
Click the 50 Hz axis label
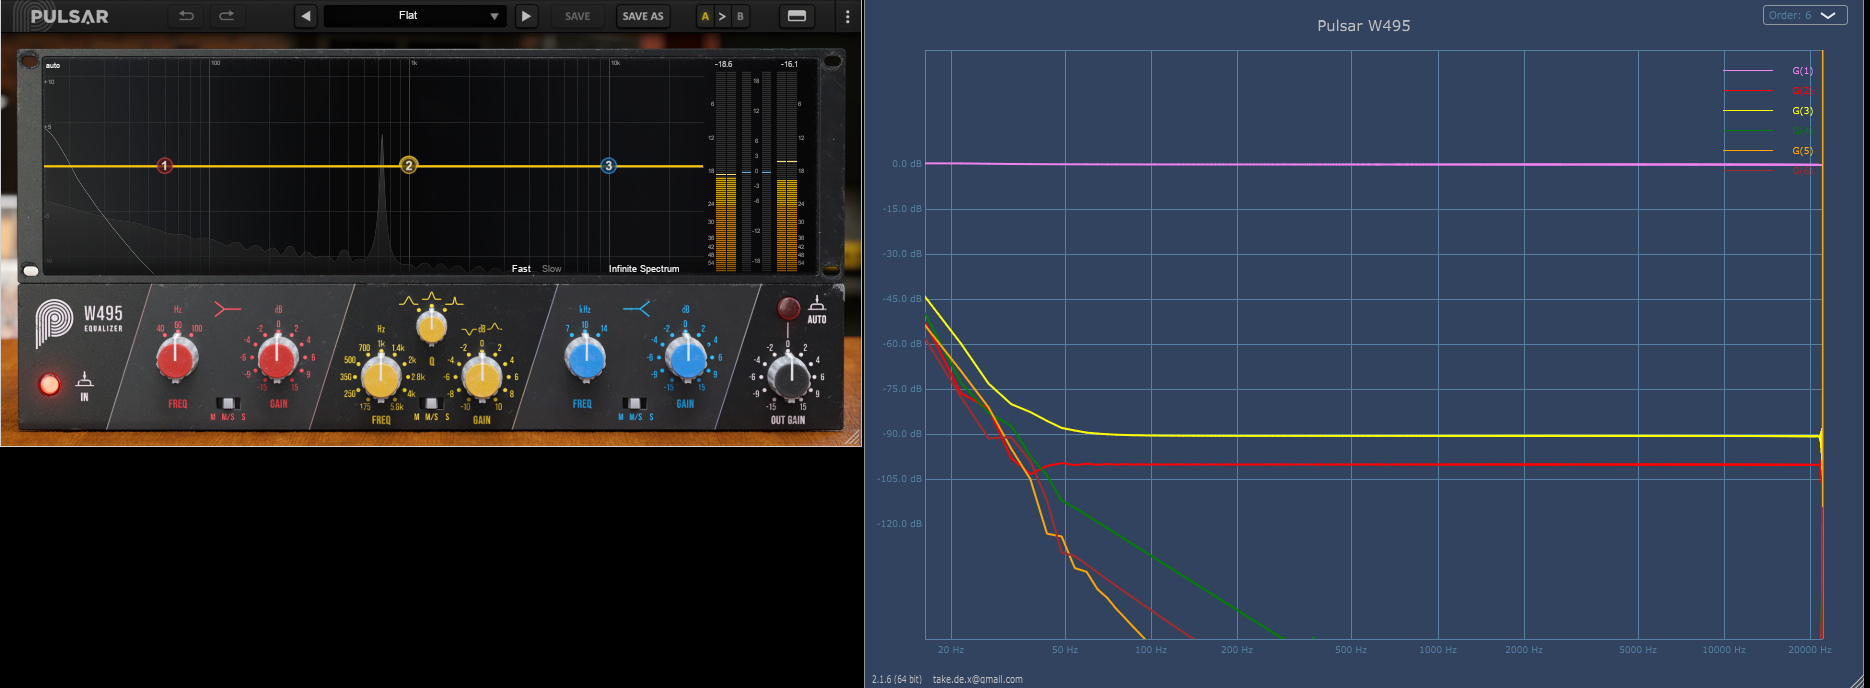point(1064,650)
